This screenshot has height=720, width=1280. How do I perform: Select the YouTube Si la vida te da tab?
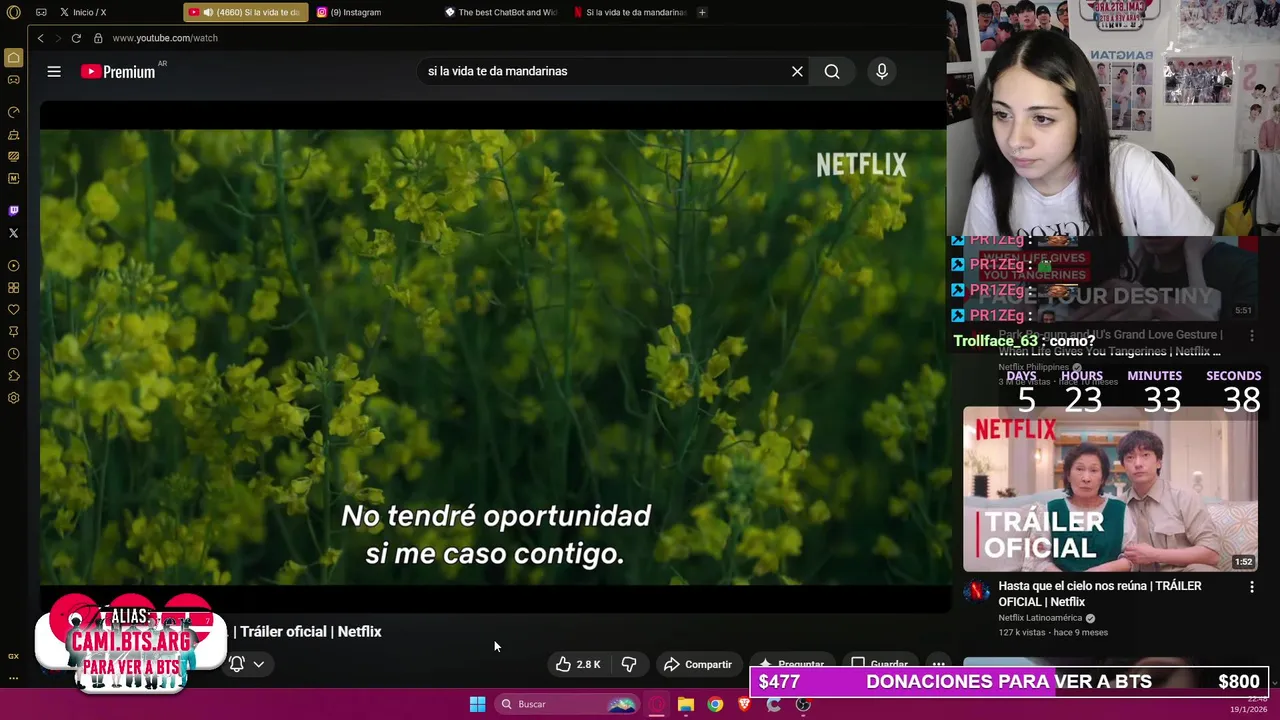[246, 12]
